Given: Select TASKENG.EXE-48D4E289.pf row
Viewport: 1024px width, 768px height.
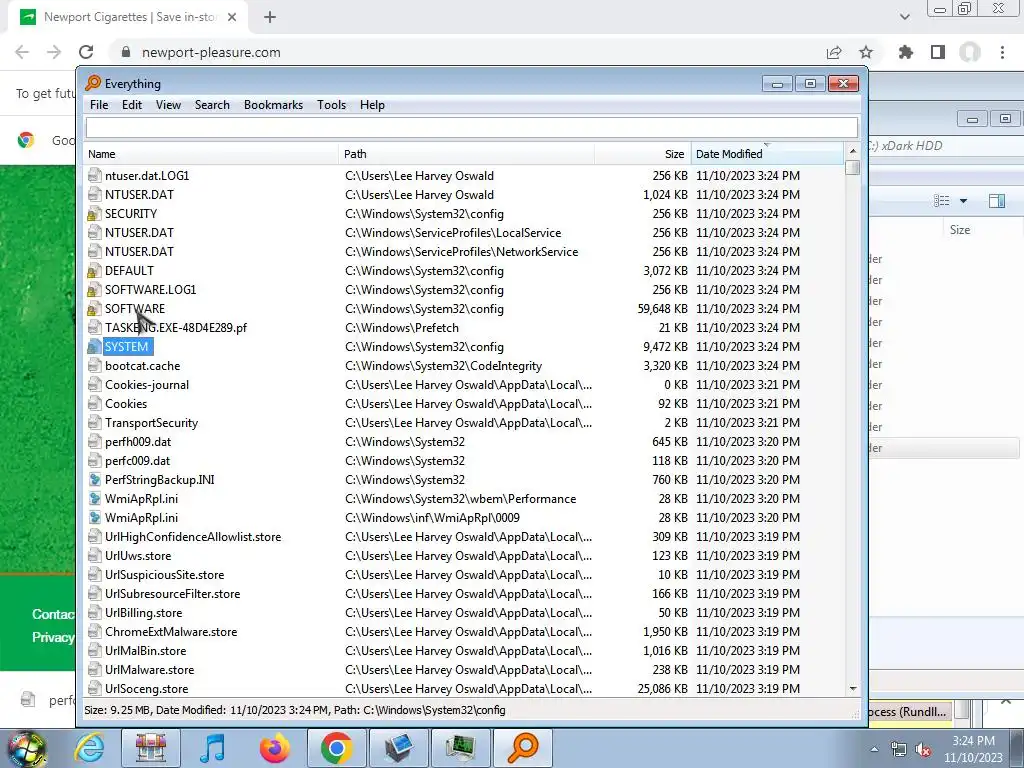Looking at the screenshot, I should click(x=464, y=328).
